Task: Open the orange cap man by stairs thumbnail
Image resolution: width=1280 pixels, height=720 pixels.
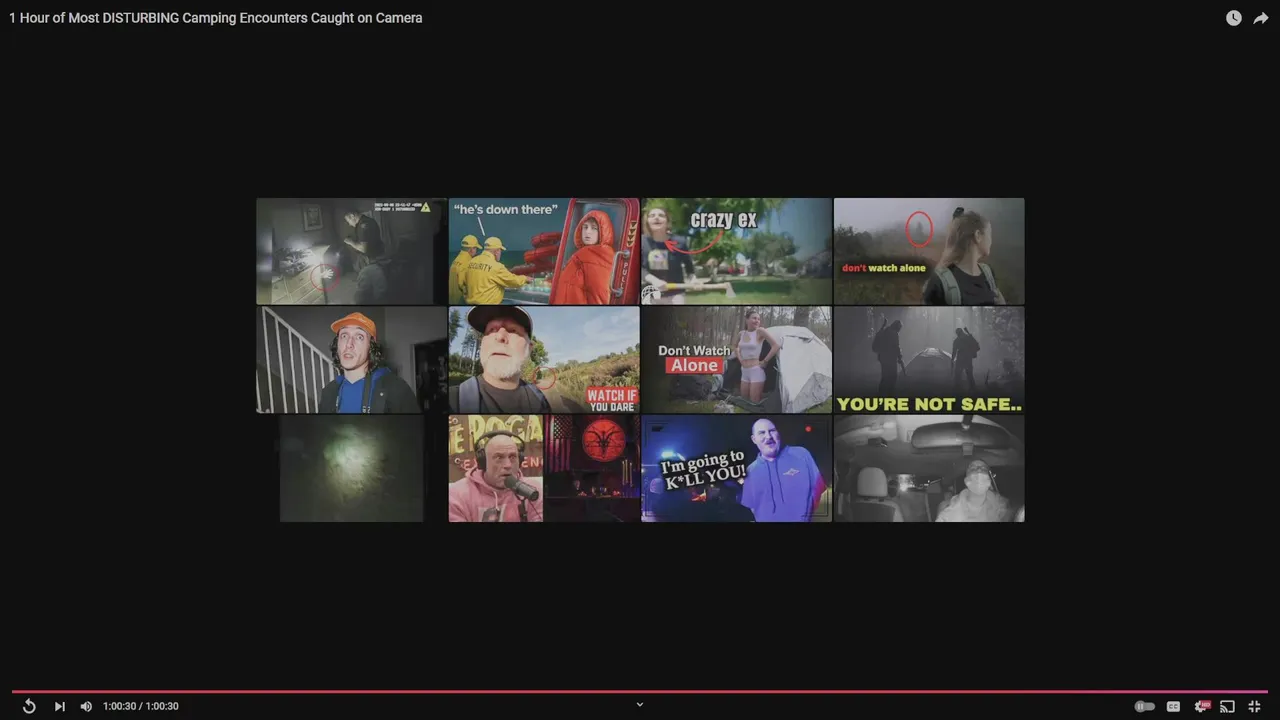Action: click(x=351, y=360)
